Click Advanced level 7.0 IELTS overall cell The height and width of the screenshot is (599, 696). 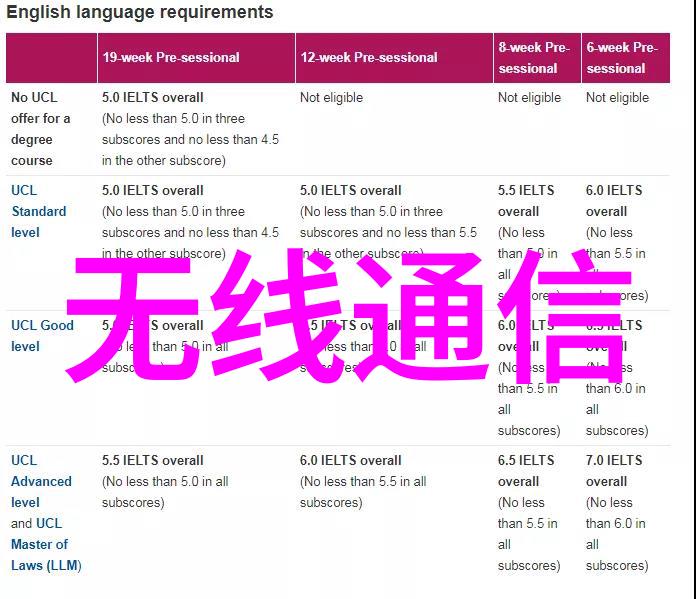pyautogui.click(x=614, y=471)
